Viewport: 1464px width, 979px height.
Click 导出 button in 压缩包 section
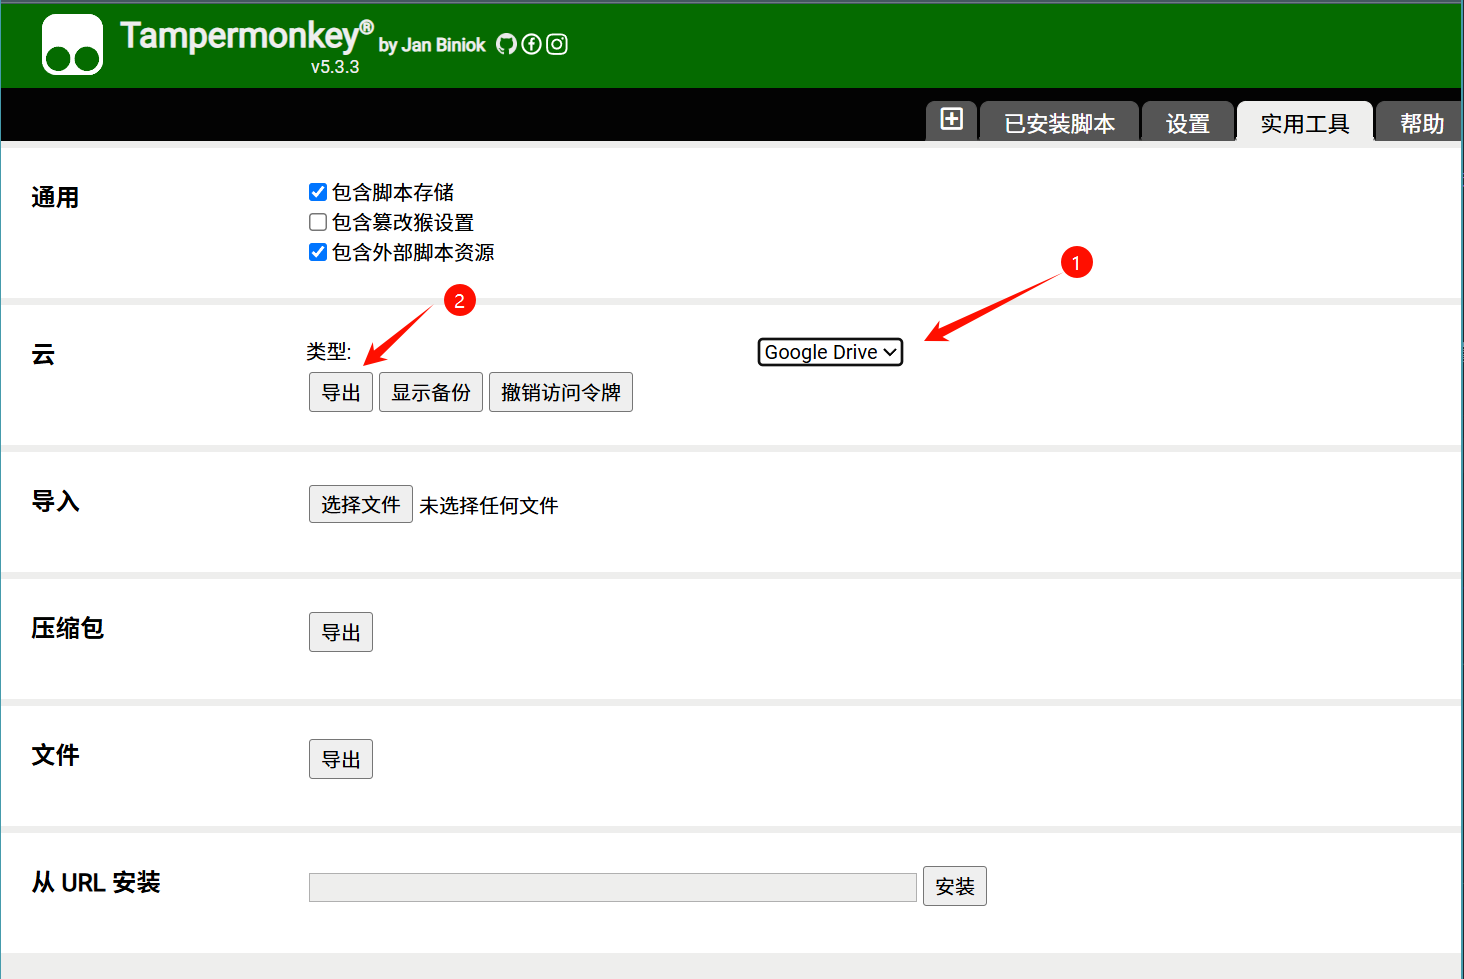click(341, 632)
